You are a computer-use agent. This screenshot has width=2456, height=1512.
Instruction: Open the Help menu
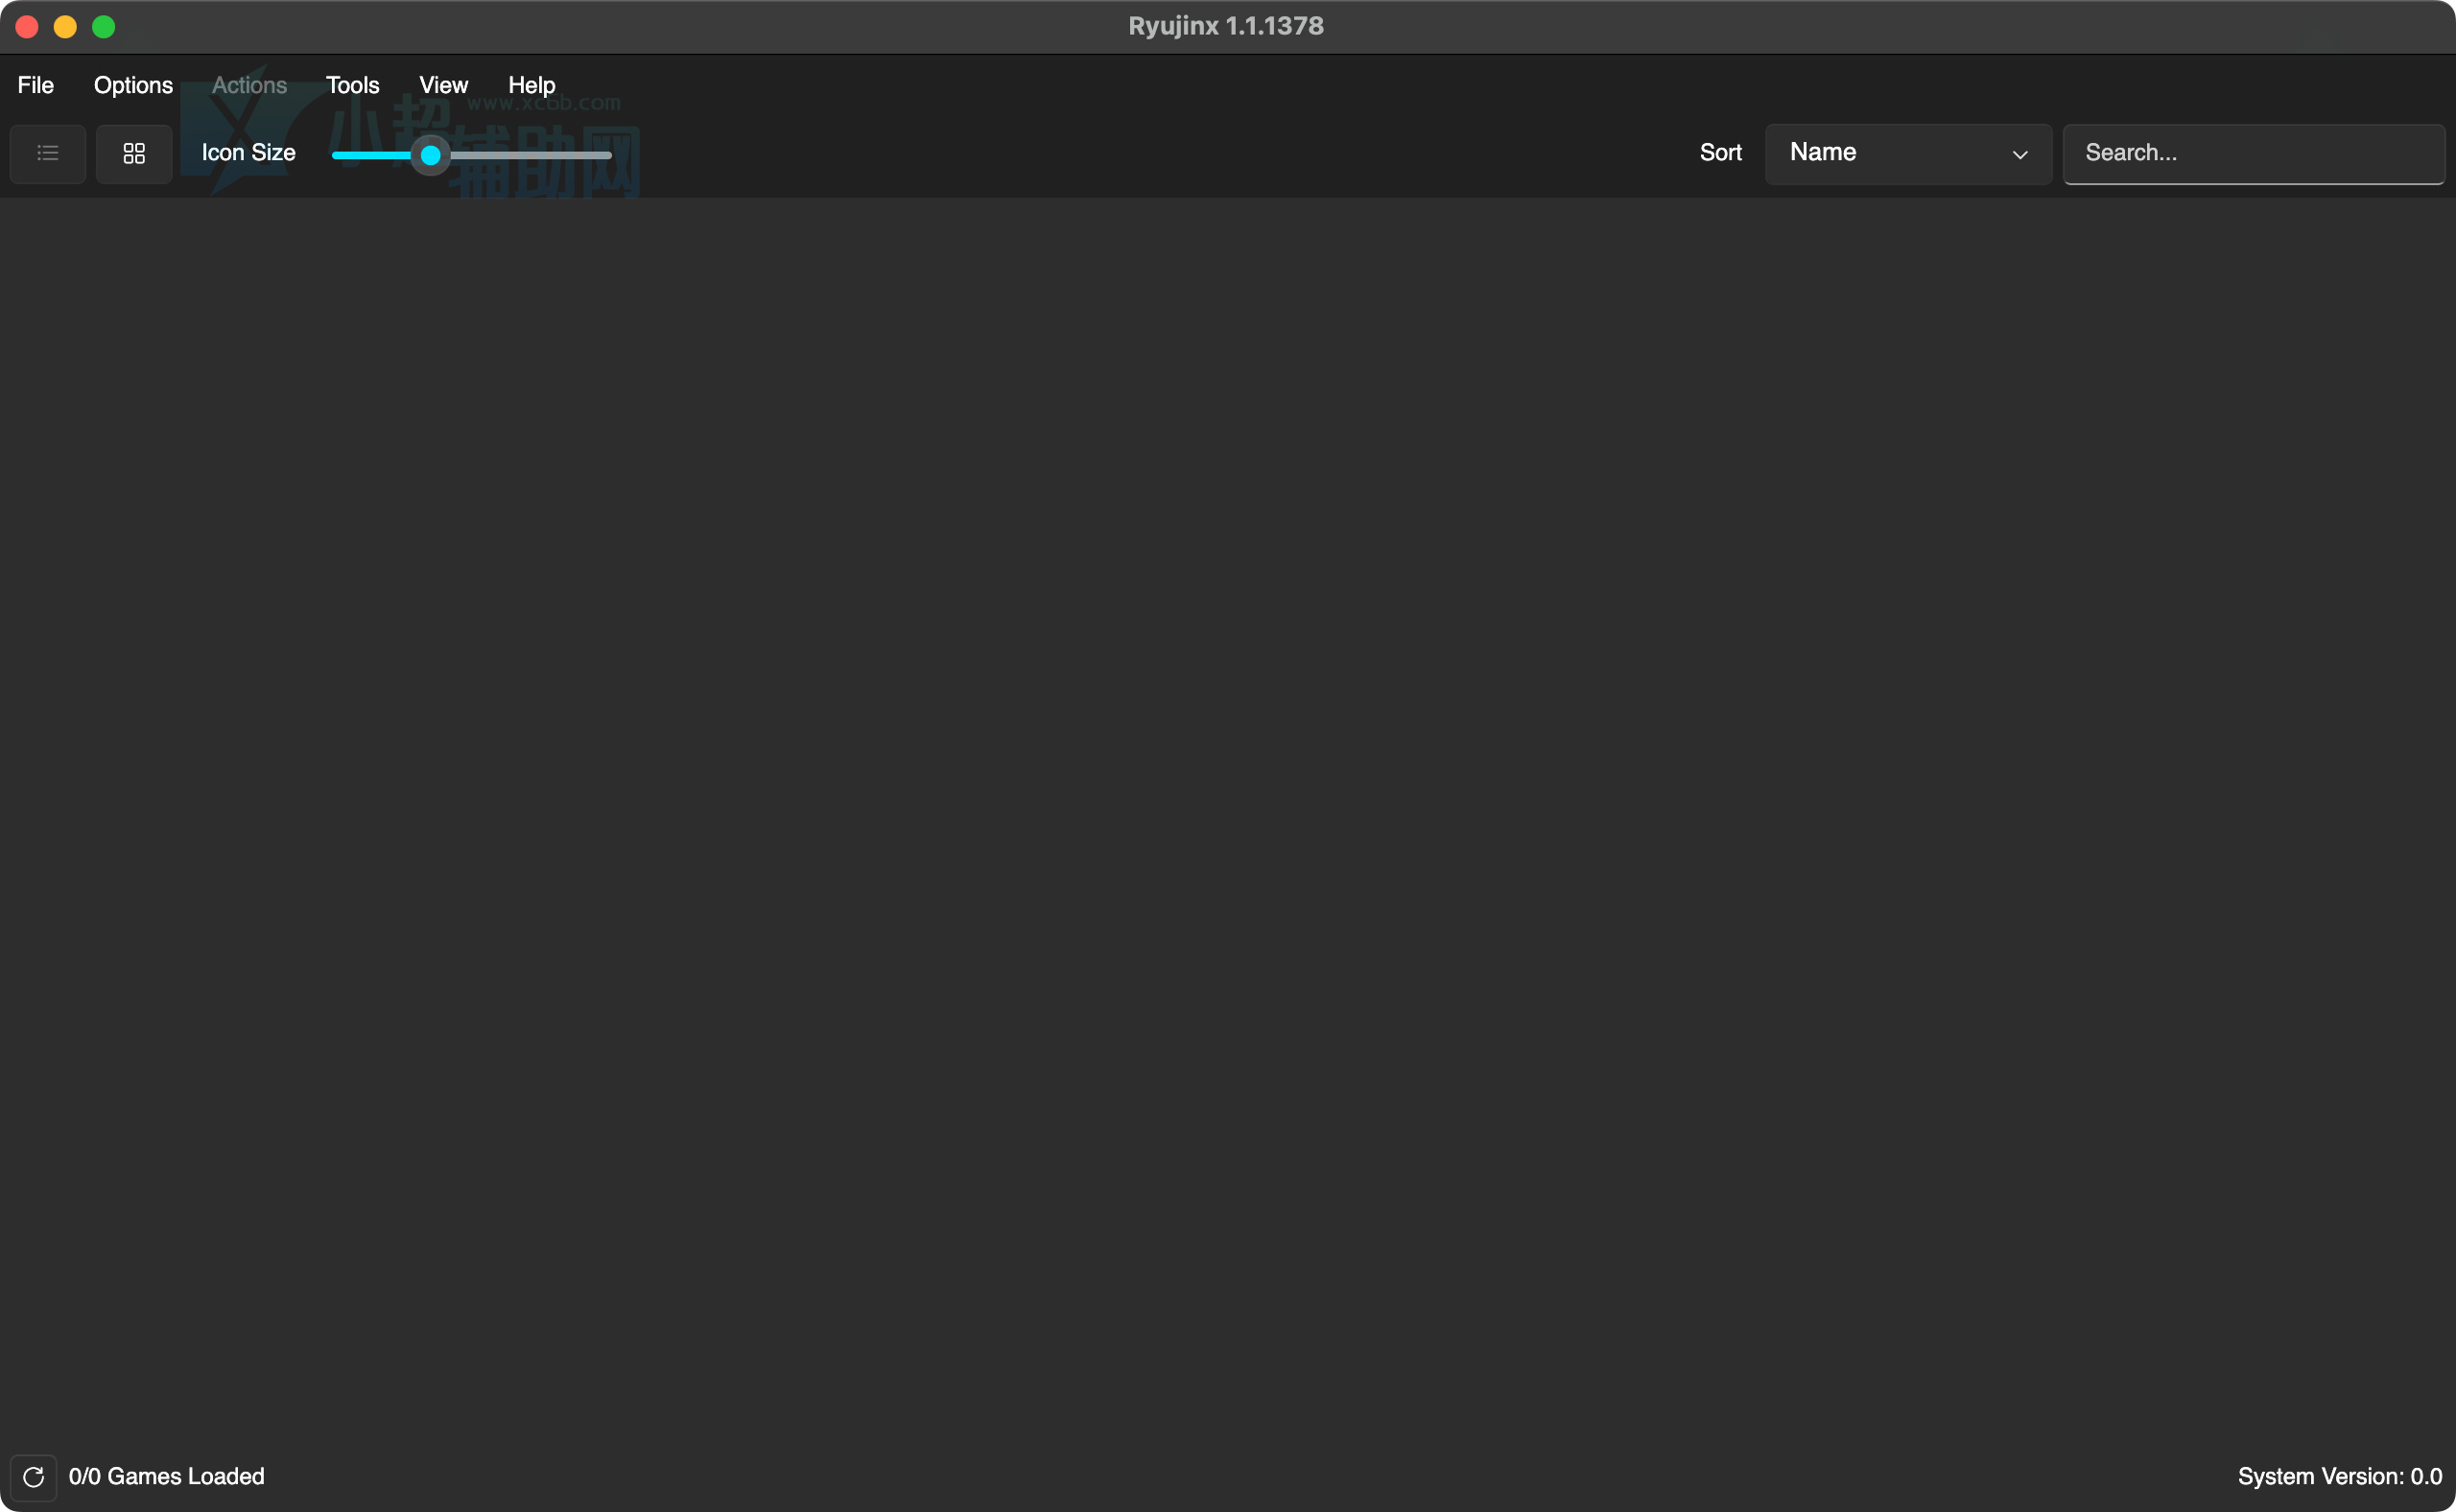coord(530,84)
